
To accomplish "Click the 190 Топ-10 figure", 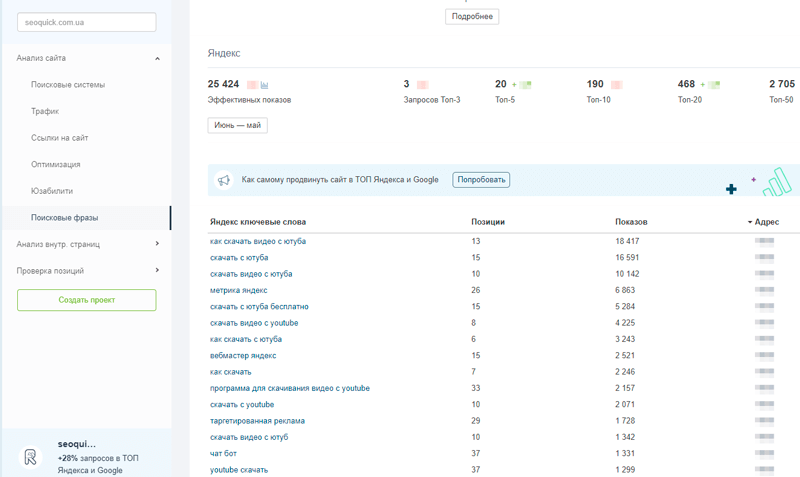I will pyautogui.click(x=595, y=84).
